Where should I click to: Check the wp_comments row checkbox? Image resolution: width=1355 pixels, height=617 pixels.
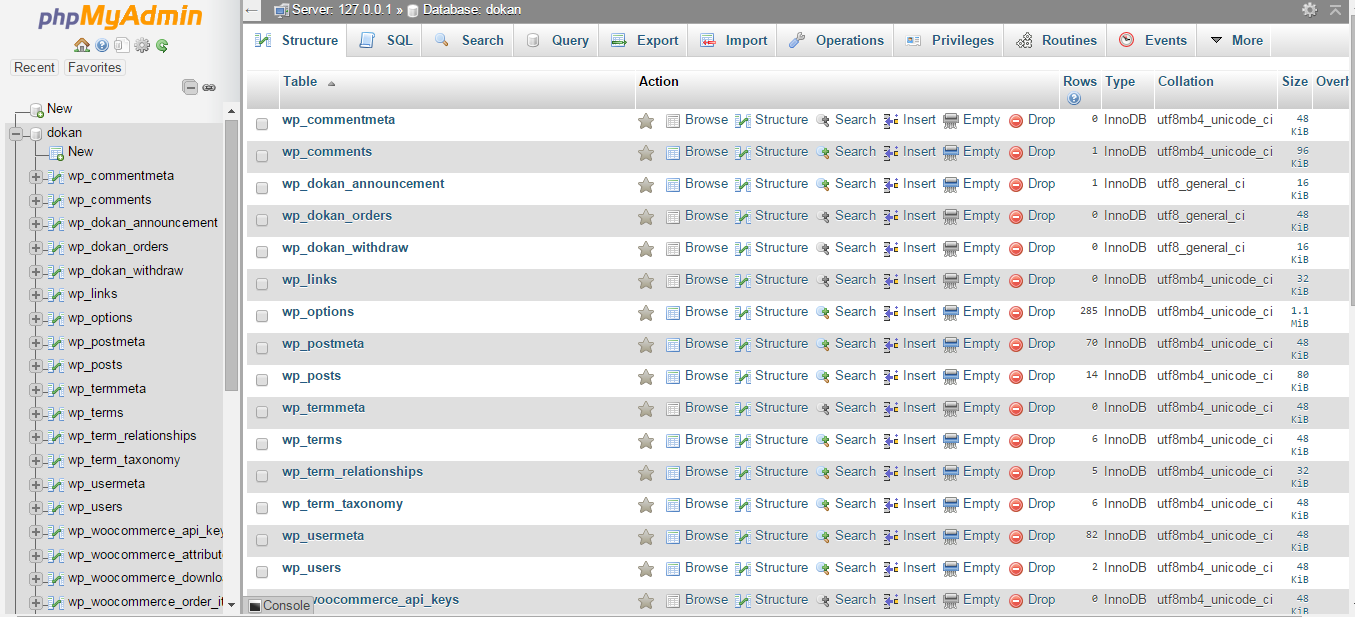[262, 156]
